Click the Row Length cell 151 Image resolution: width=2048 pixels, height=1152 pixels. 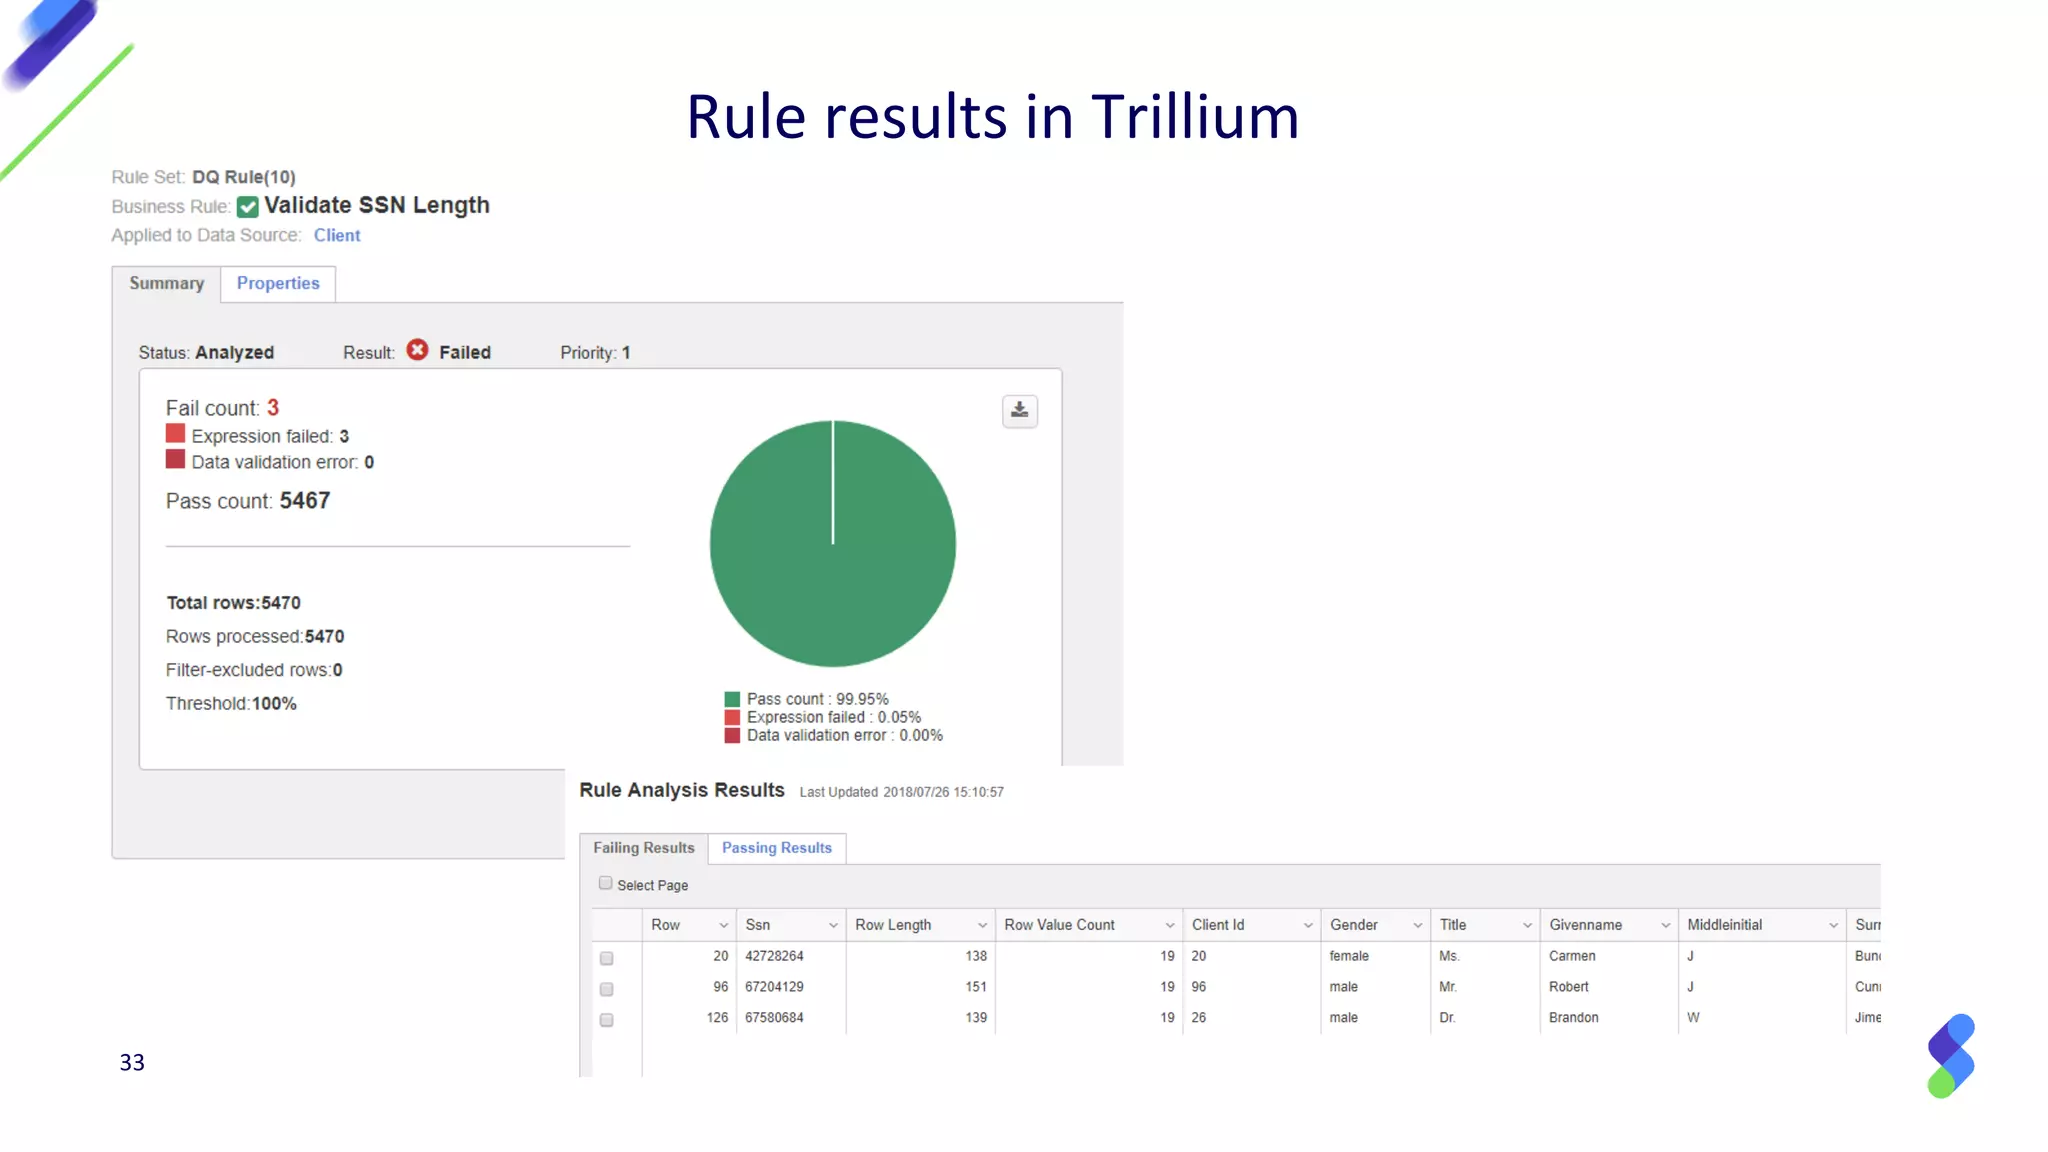tap(976, 987)
